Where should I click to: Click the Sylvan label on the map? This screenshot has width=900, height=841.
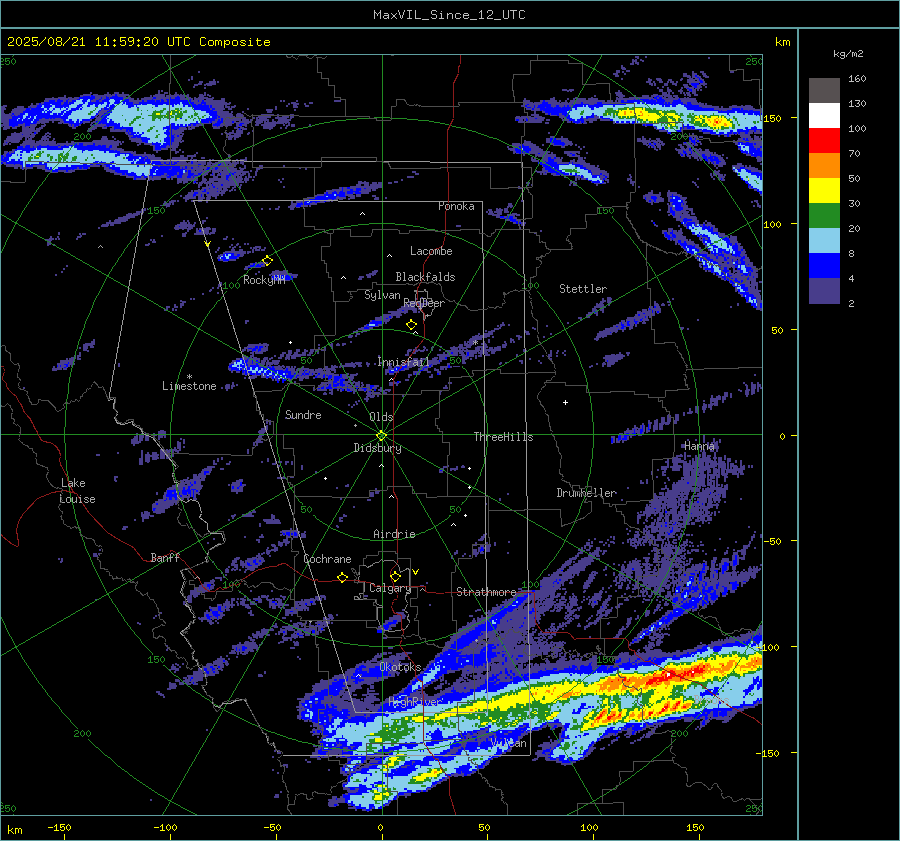[382, 295]
